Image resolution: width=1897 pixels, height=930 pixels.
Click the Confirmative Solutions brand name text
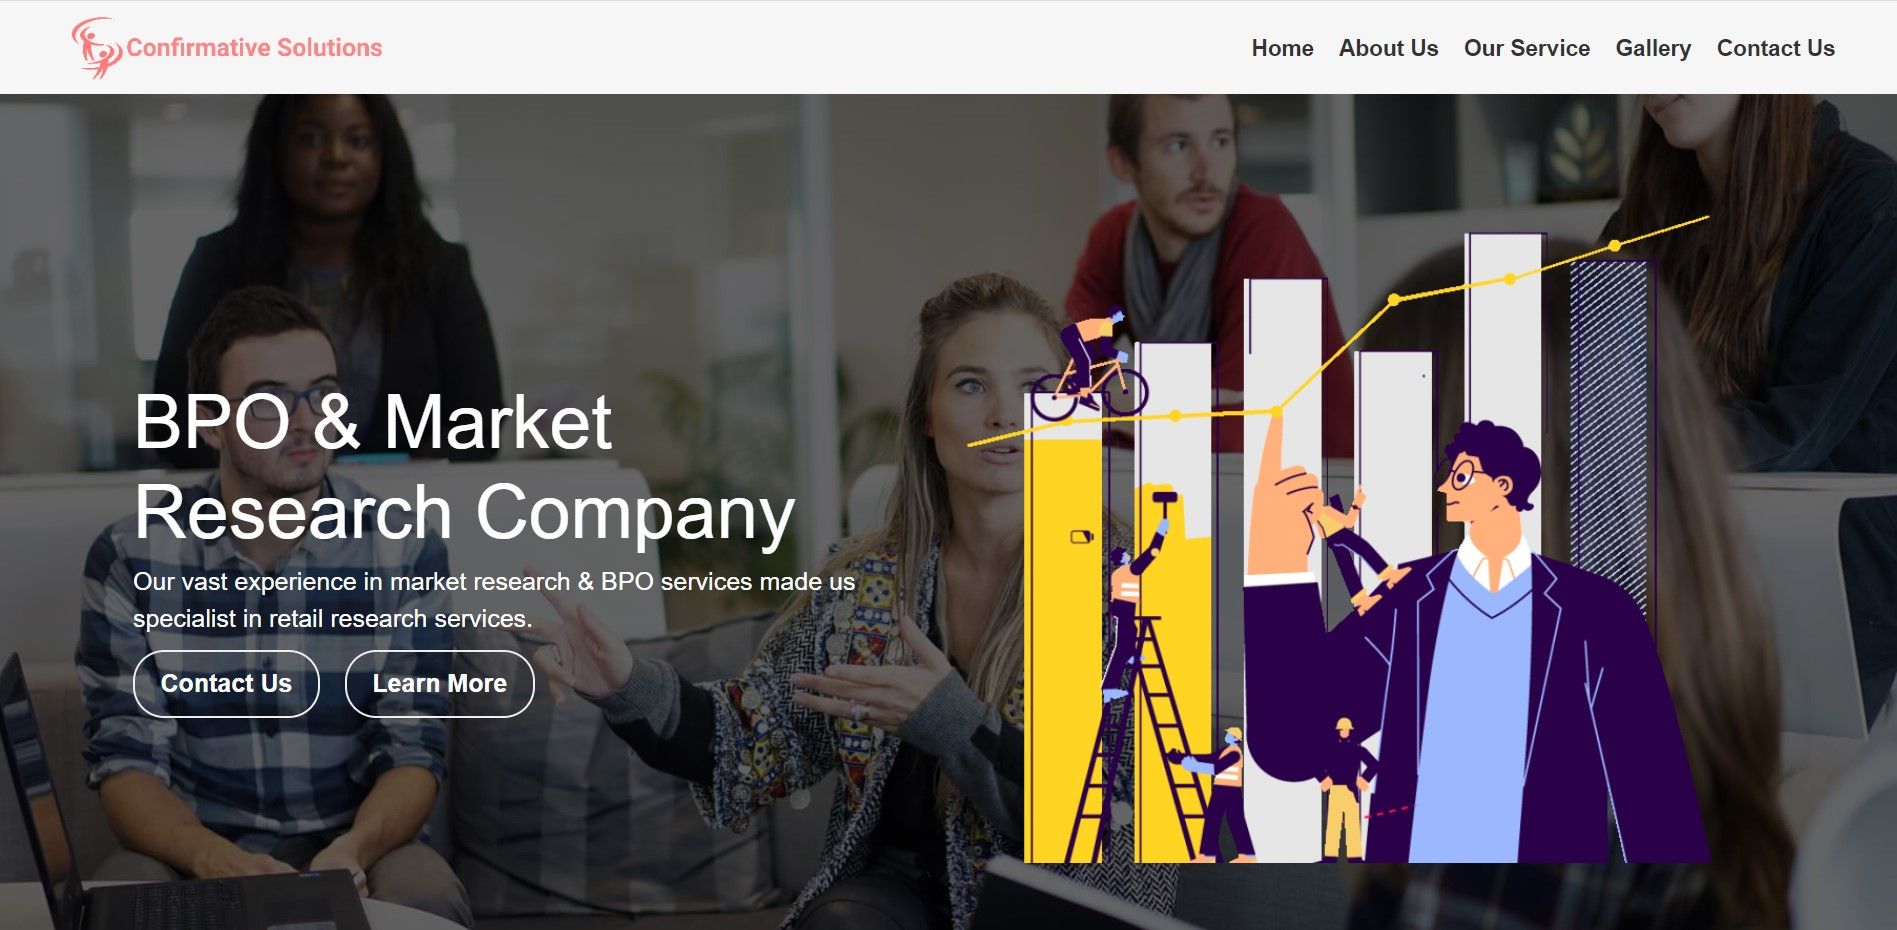pyautogui.click(x=254, y=48)
